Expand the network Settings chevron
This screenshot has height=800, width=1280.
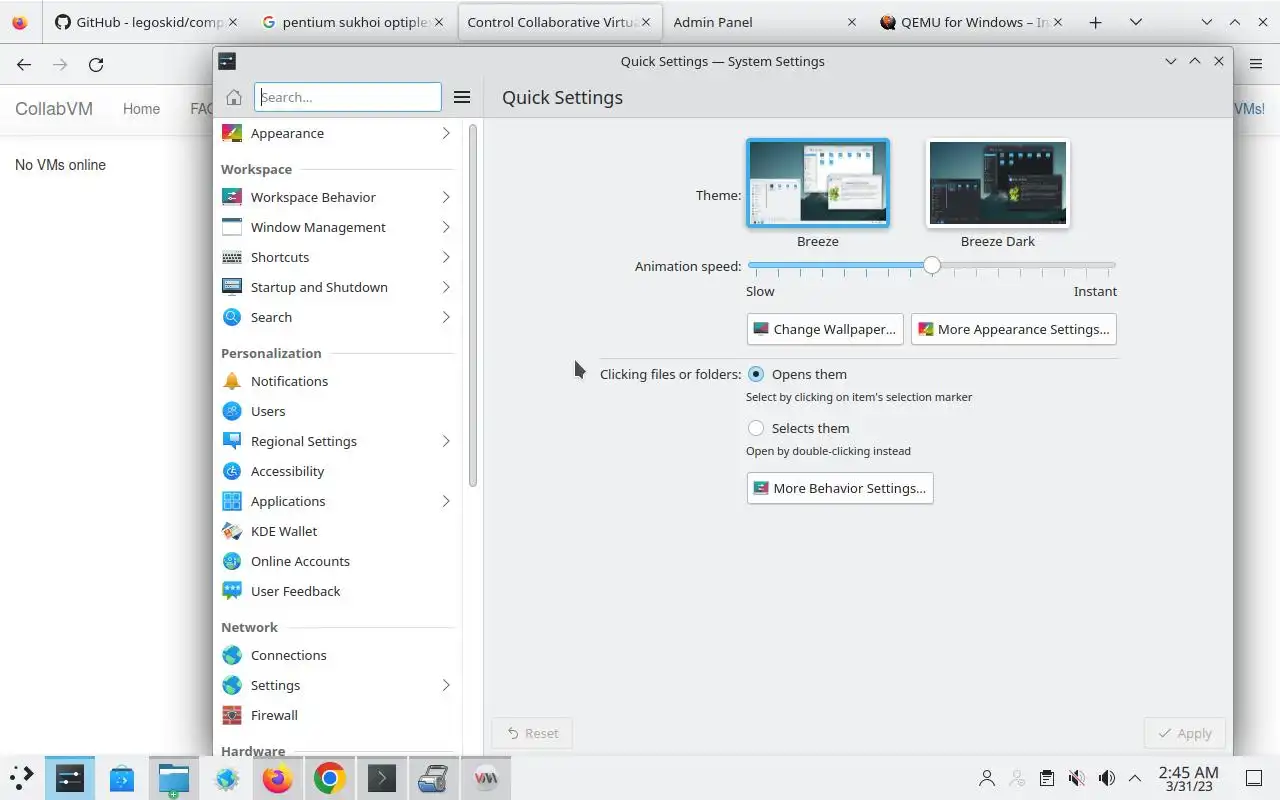pos(446,685)
